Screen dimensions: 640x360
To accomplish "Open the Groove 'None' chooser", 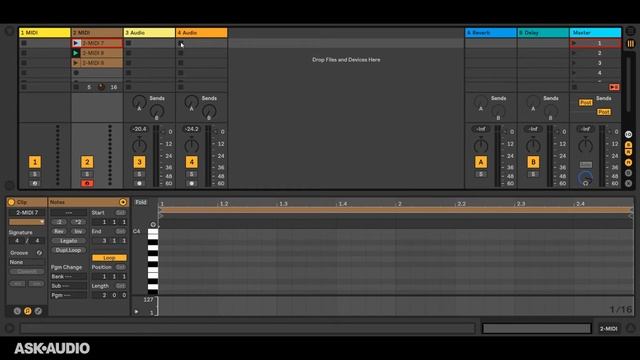I will (x=27, y=262).
